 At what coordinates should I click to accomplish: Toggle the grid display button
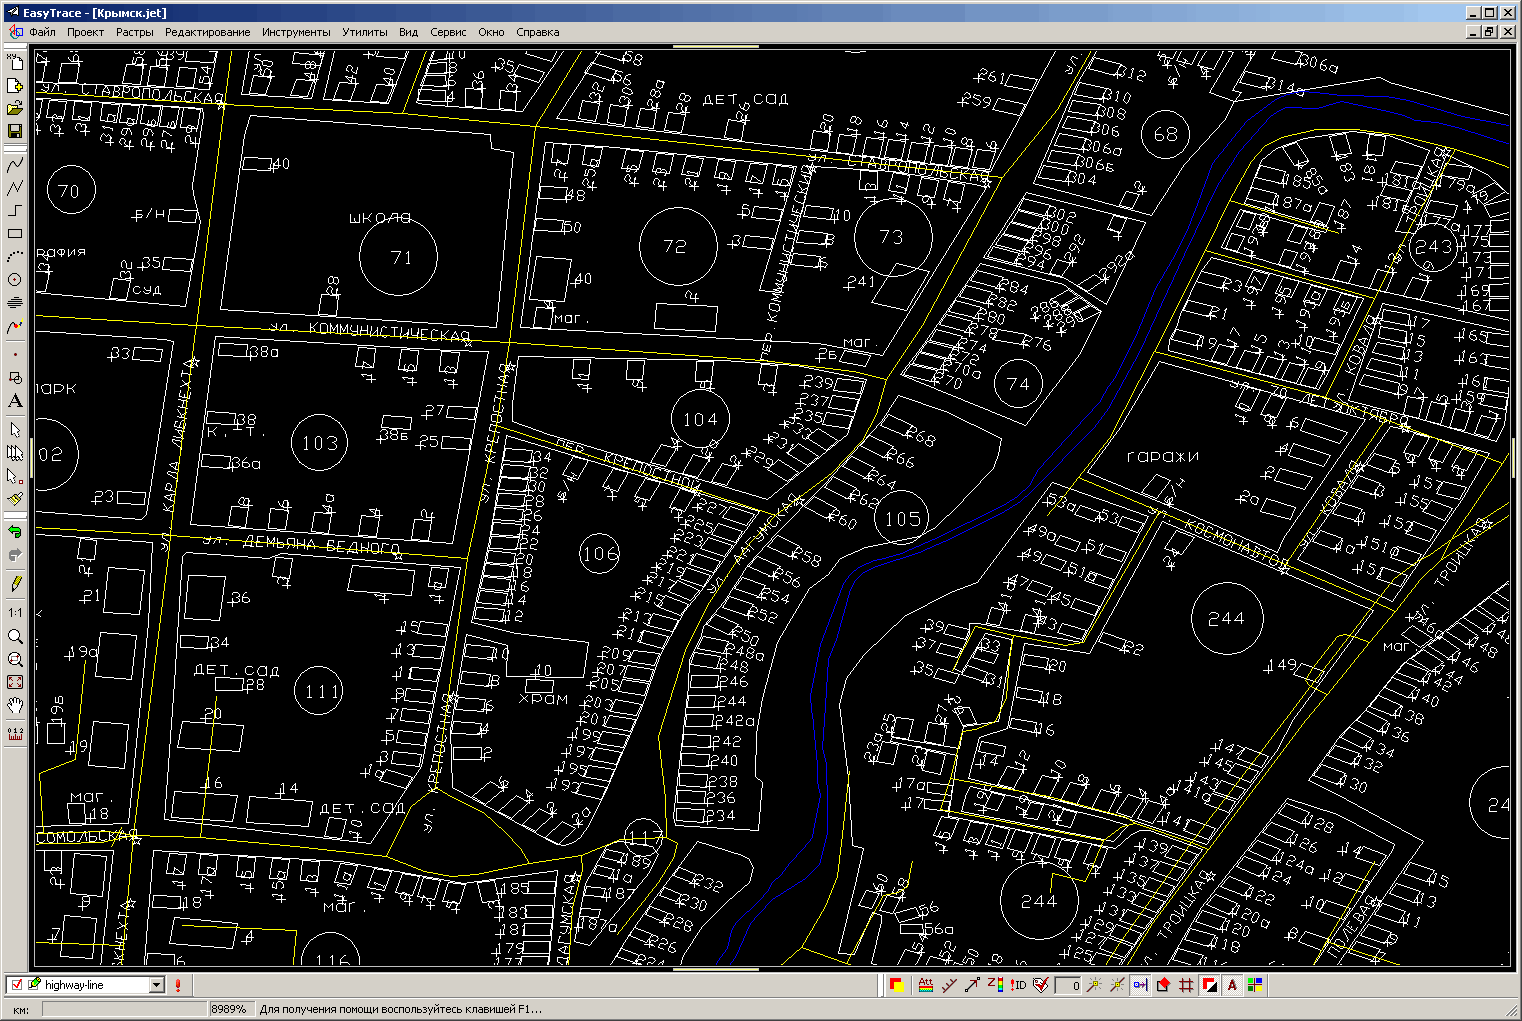tap(1186, 985)
